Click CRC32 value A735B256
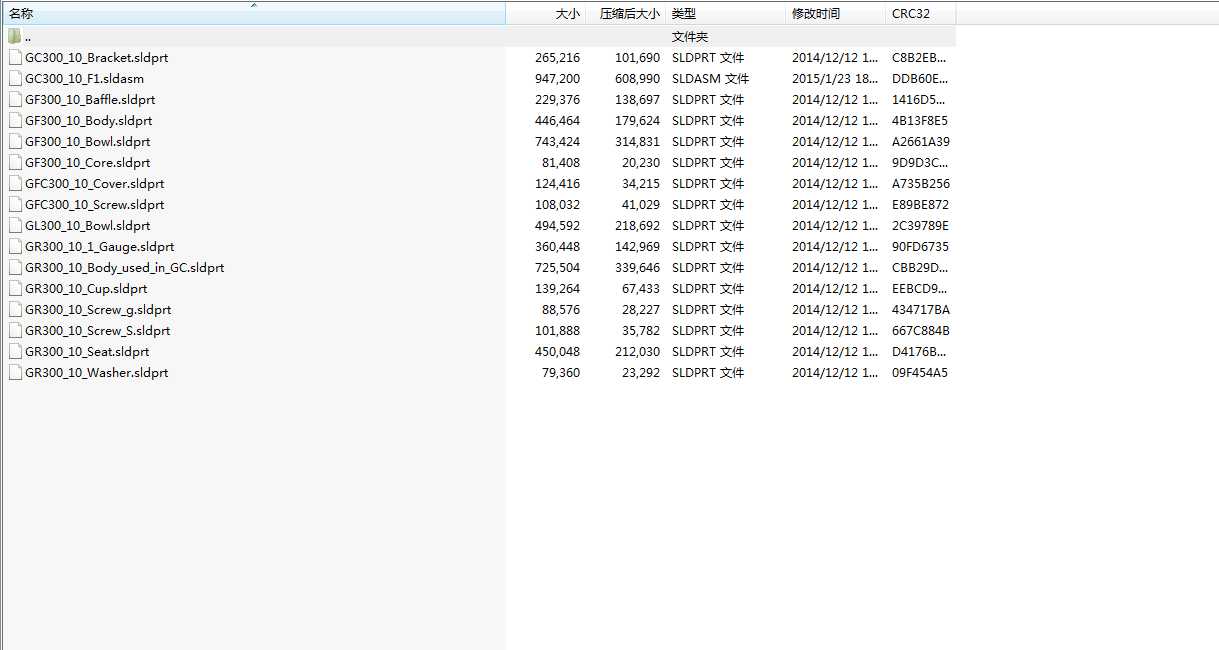The image size is (1219, 650). (921, 183)
